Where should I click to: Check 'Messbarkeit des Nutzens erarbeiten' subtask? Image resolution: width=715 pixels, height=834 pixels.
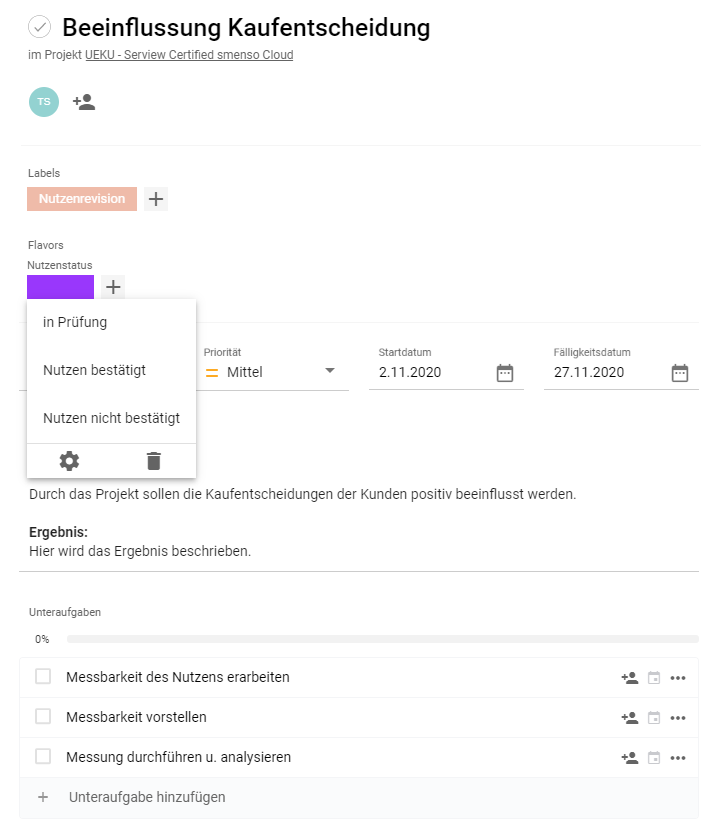coord(43,677)
